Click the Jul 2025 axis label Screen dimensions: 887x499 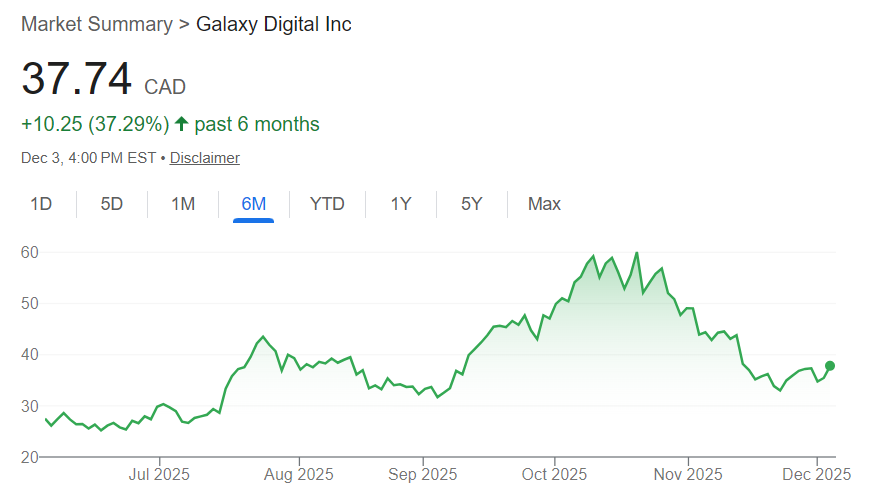[159, 472]
